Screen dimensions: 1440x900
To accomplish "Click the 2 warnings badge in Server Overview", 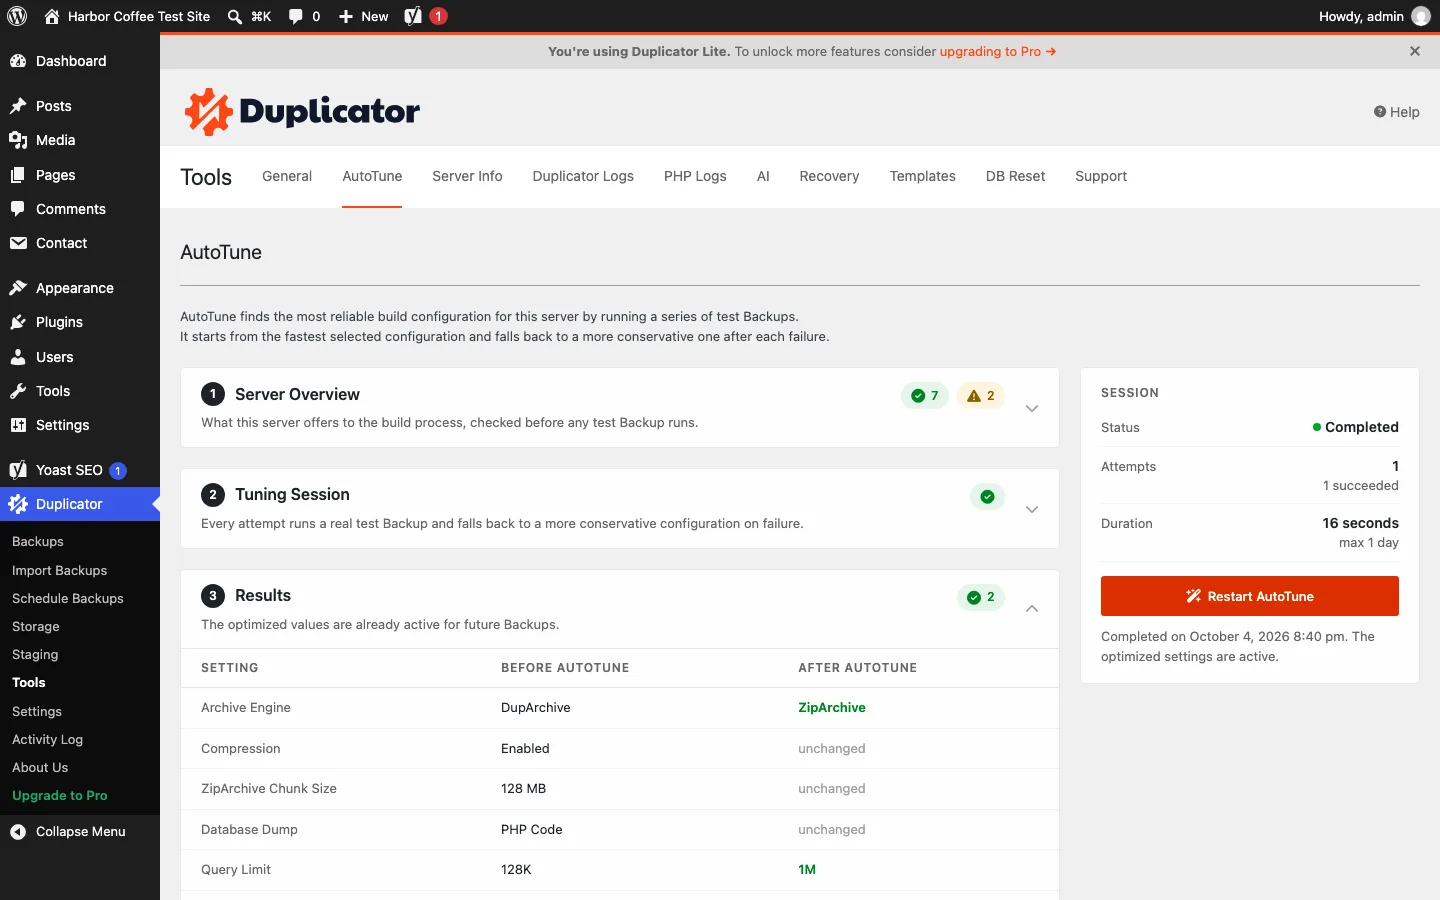I will [980, 396].
